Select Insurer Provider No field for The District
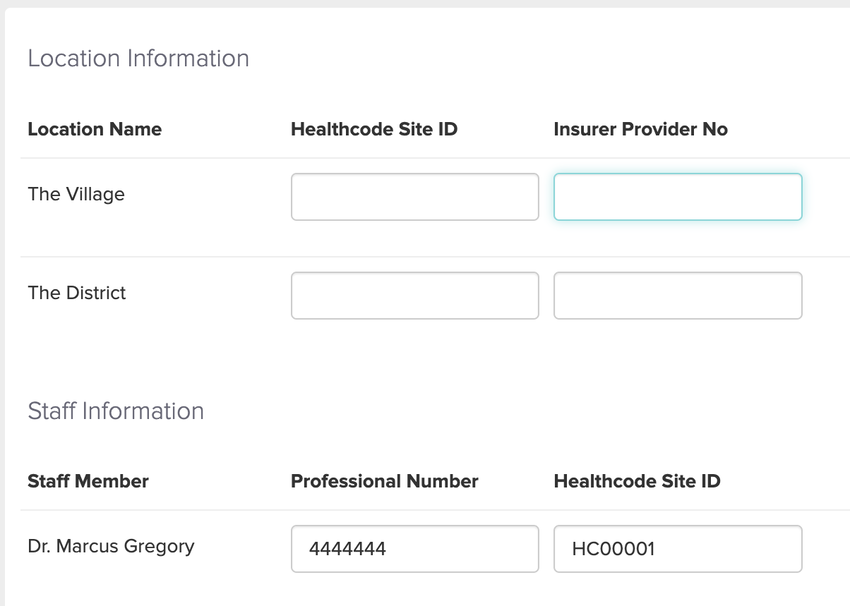Viewport: 850px width, 606px height. (677, 296)
